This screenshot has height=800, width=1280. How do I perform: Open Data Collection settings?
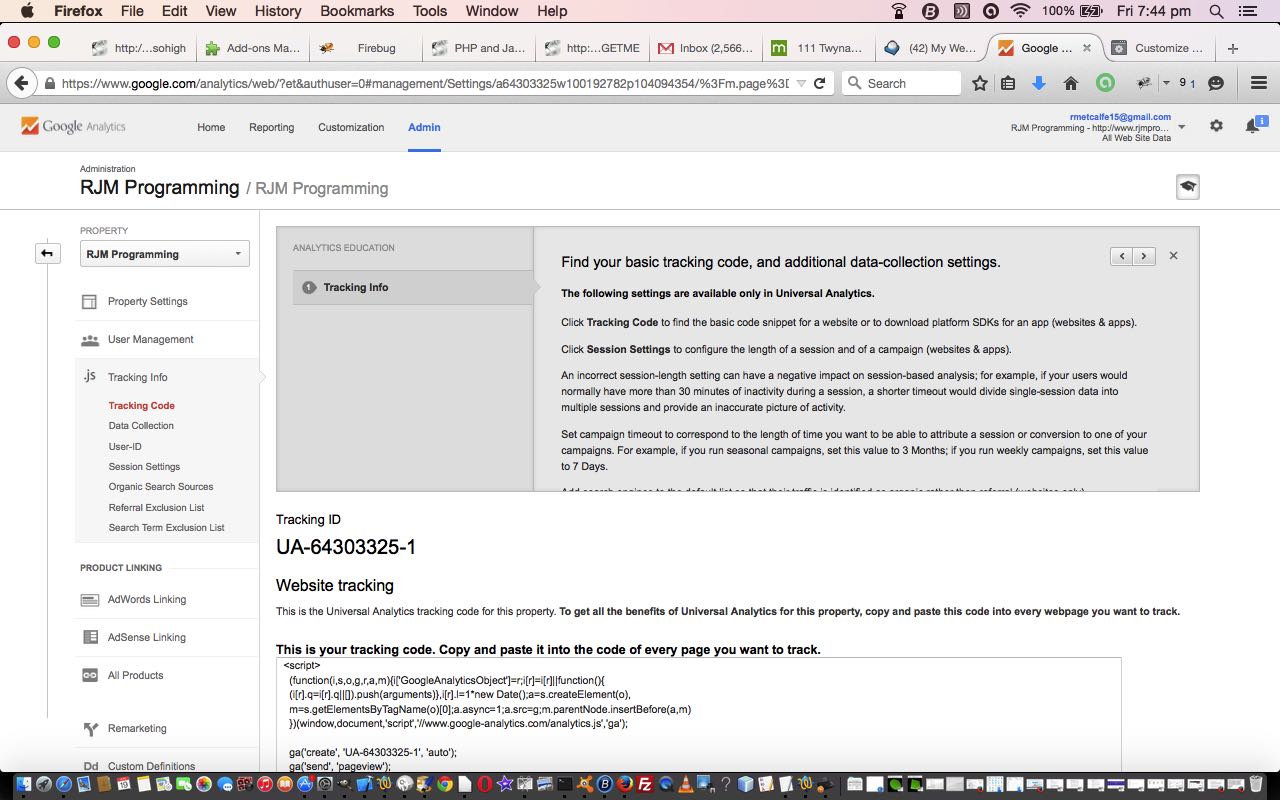coord(141,426)
